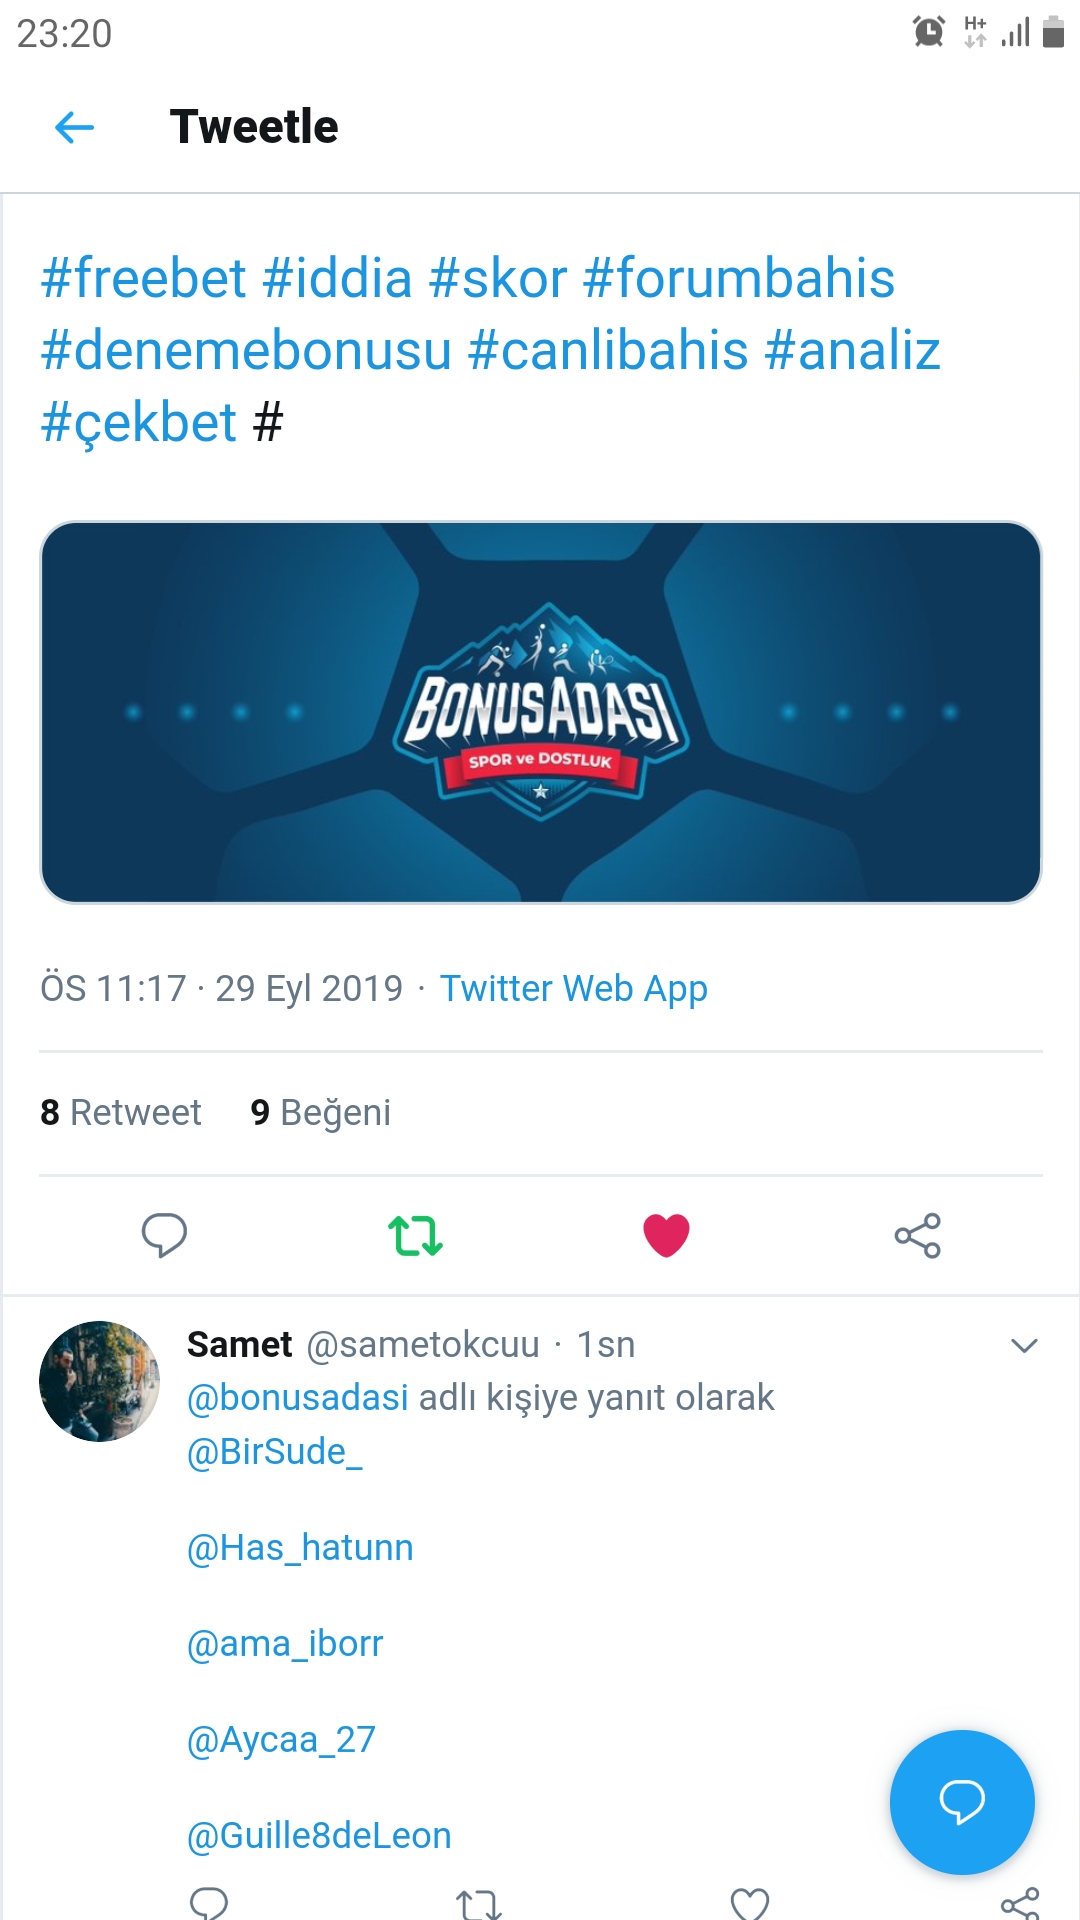Image resolution: width=1080 pixels, height=1920 pixels.
Task: Tap the back arrow icon
Action: click(74, 127)
